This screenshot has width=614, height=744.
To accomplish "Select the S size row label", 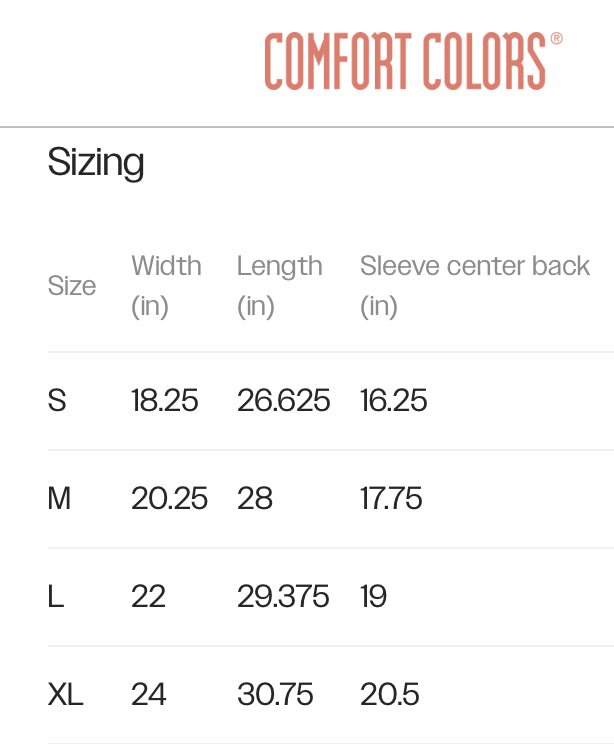I will point(57,400).
